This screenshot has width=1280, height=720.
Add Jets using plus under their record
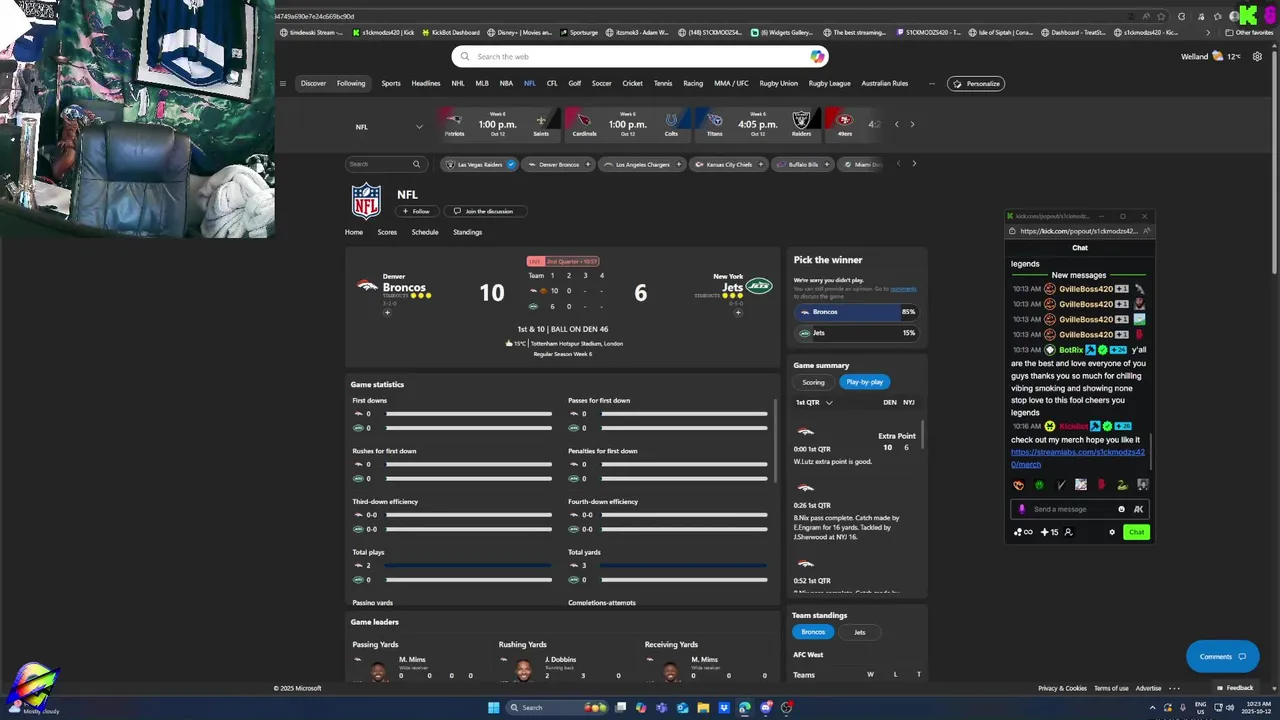coord(738,312)
